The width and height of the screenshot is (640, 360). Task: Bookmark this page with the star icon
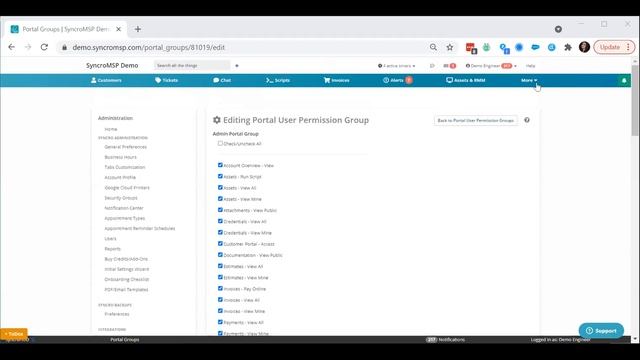click(450, 47)
